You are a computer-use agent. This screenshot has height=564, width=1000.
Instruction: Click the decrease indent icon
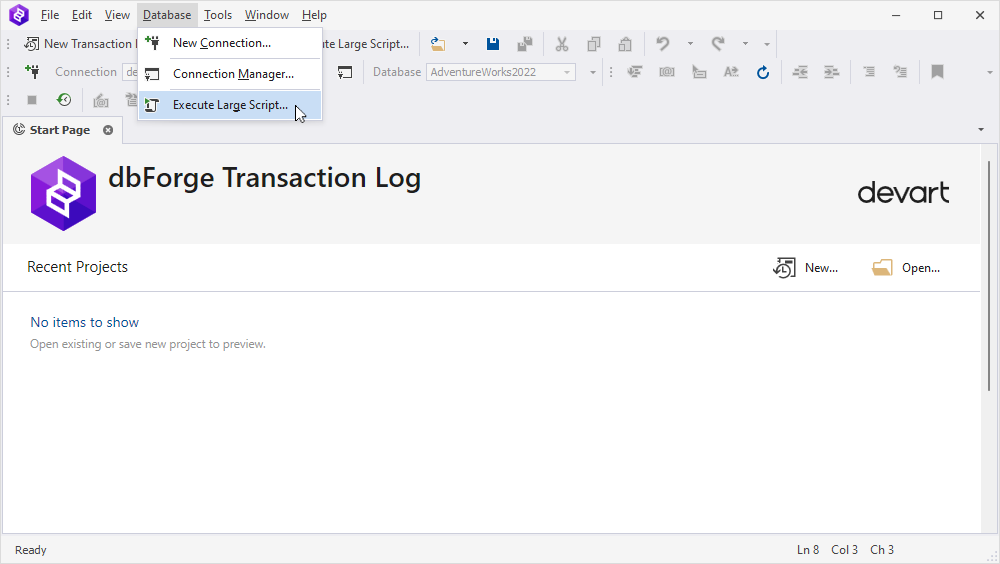click(x=800, y=72)
